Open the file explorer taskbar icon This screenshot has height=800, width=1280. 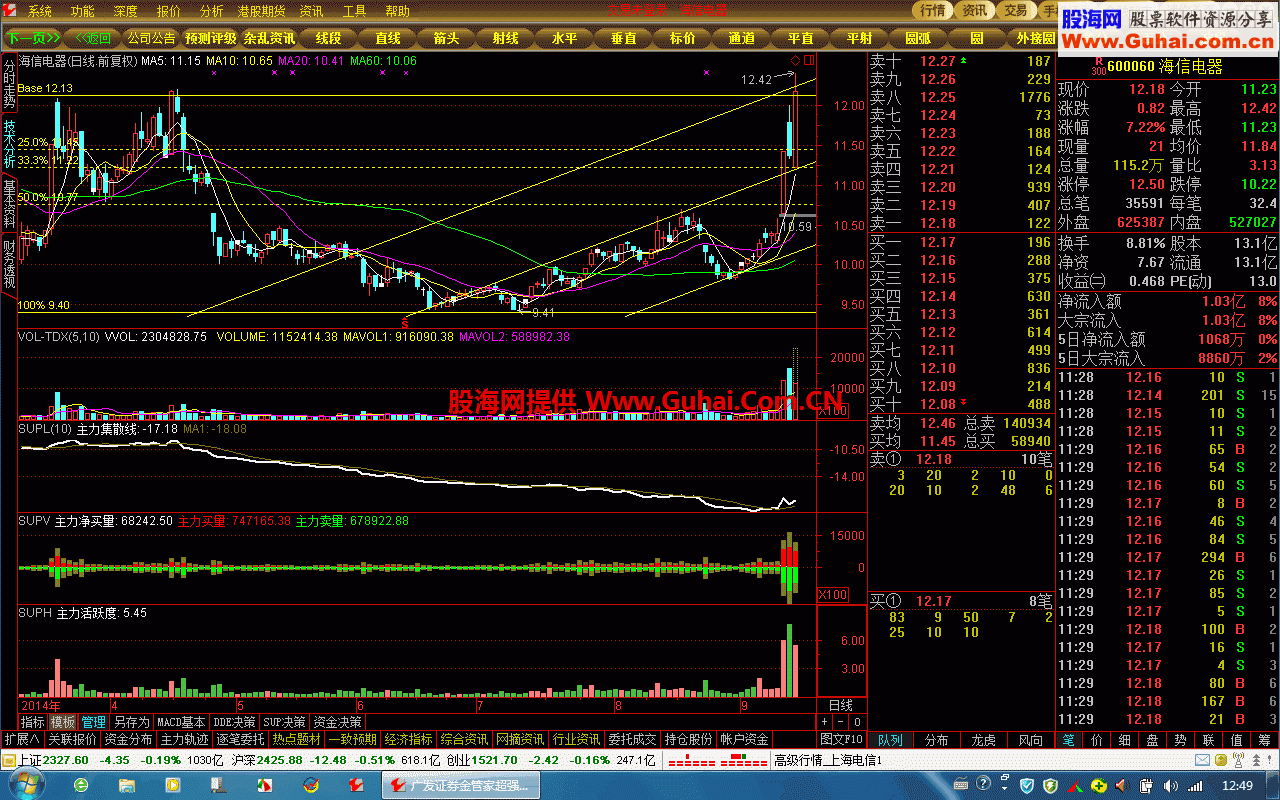[x=126, y=785]
